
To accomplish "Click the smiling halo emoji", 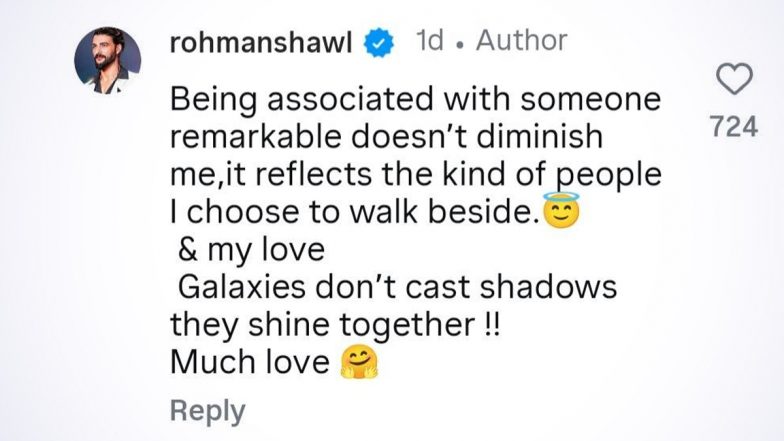I will [562, 212].
